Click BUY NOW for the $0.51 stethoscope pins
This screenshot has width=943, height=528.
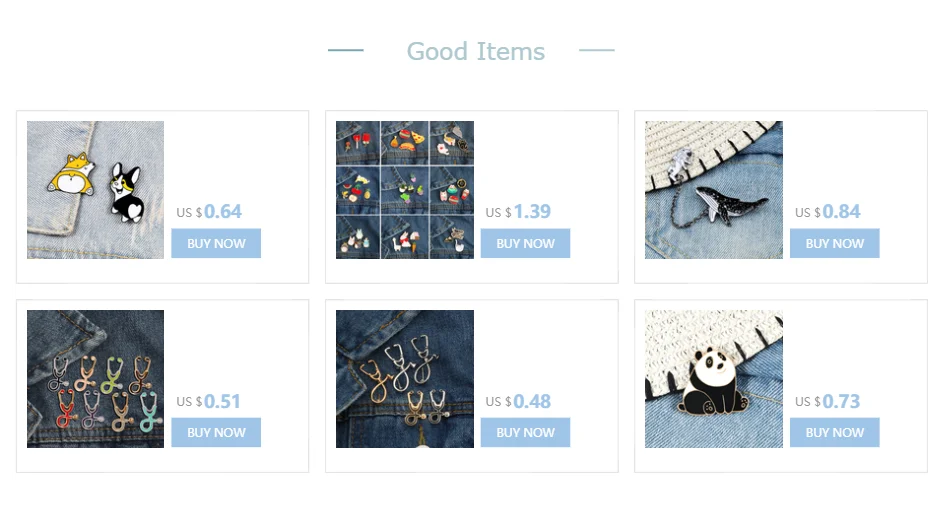(216, 432)
